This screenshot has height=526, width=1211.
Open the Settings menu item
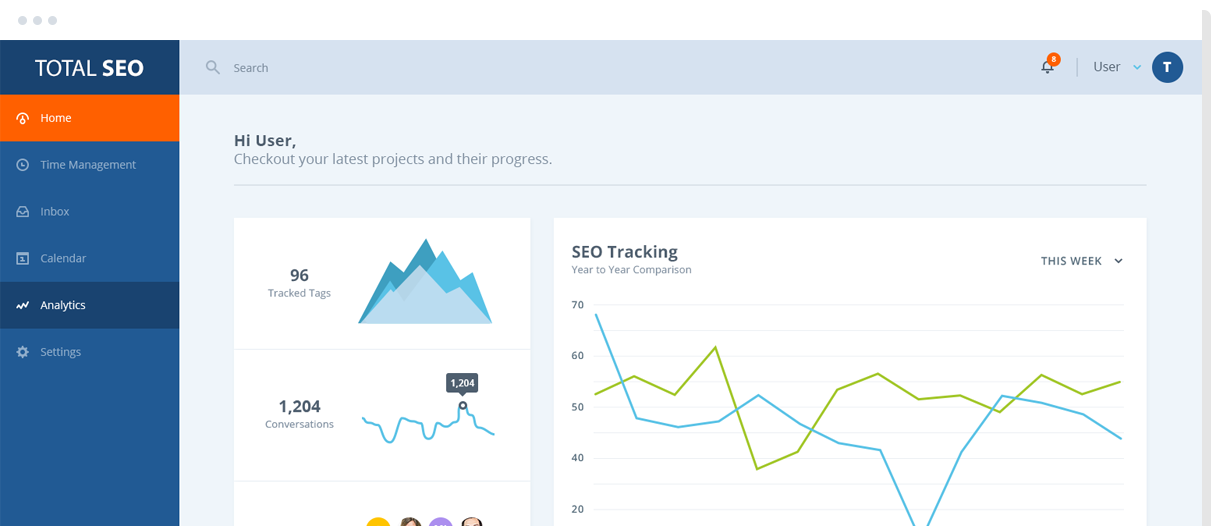[60, 352]
